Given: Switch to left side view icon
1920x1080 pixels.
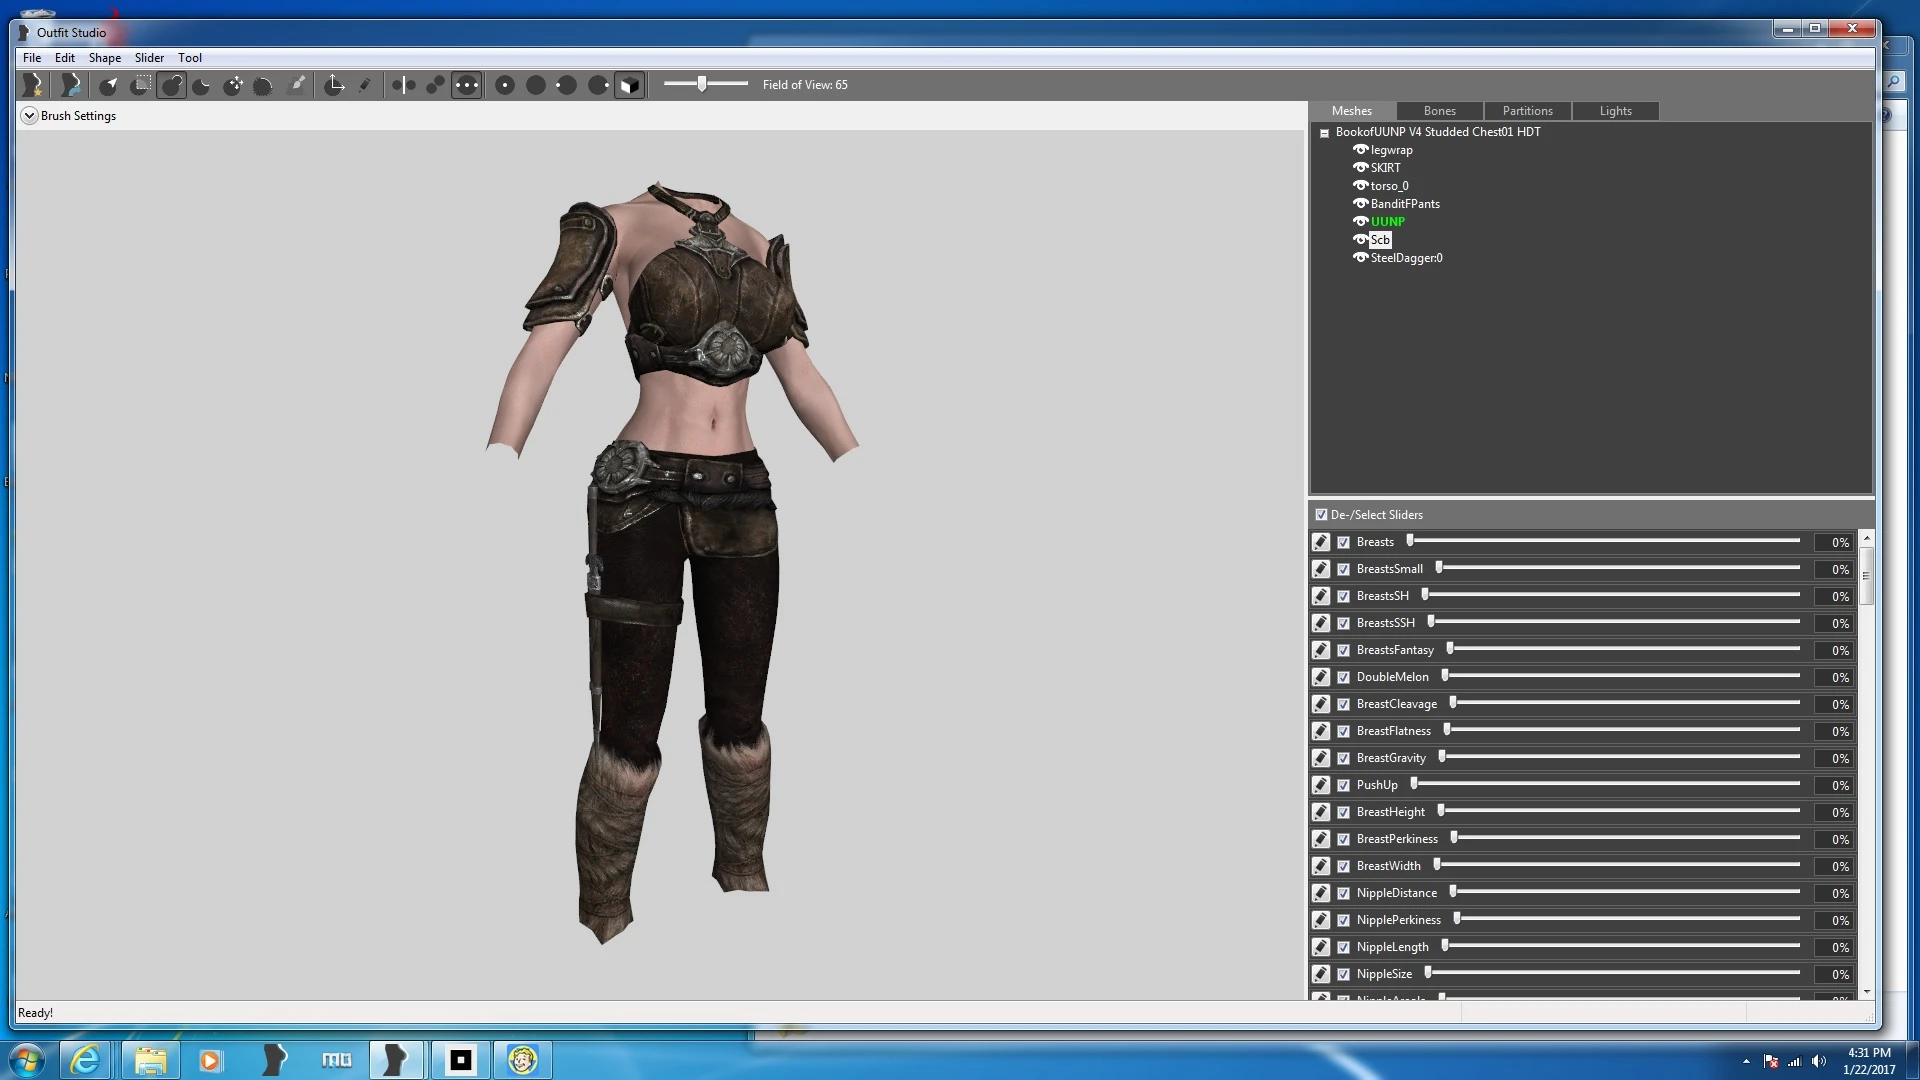Looking at the screenshot, I should tap(567, 85).
